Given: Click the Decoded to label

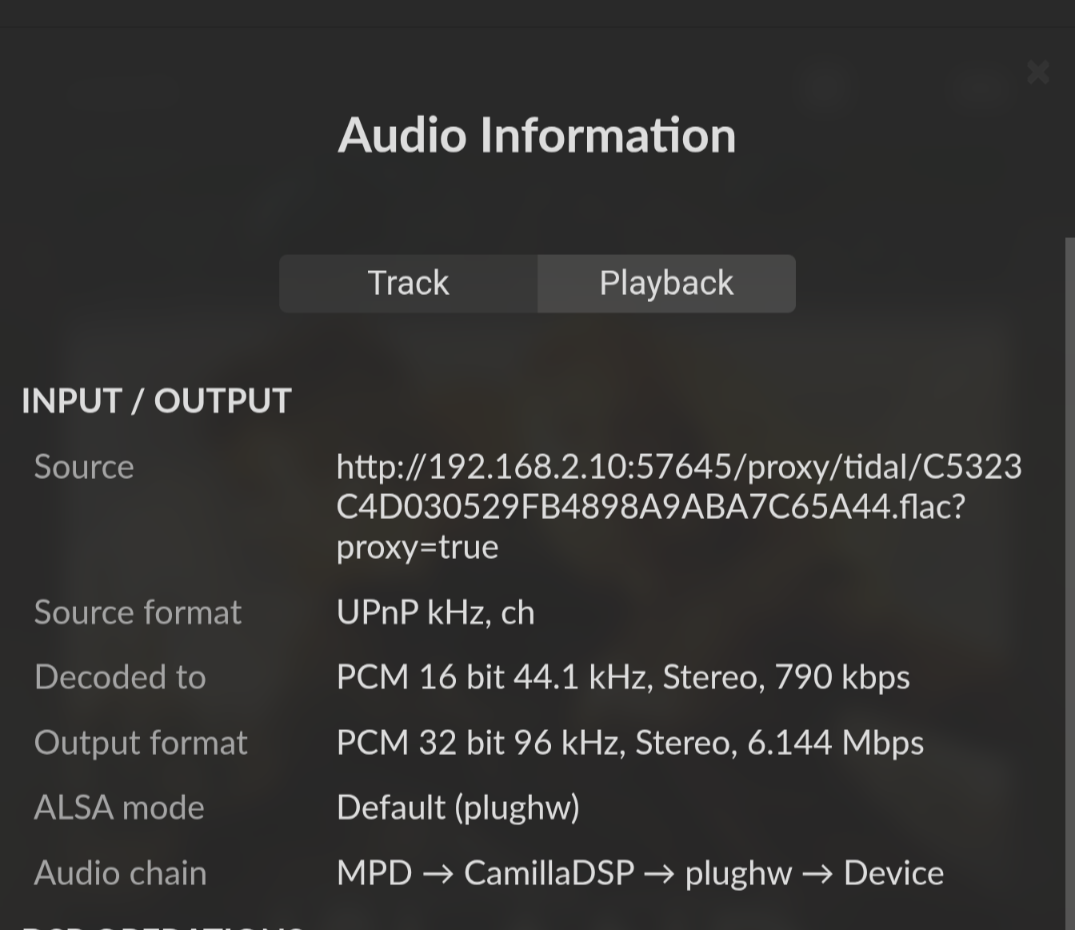Looking at the screenshot, I should 120,677.
